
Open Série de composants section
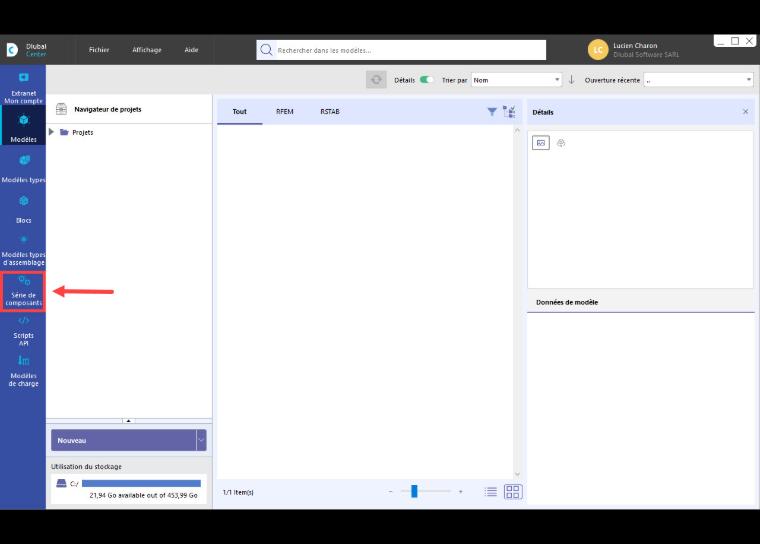(23, 291)
